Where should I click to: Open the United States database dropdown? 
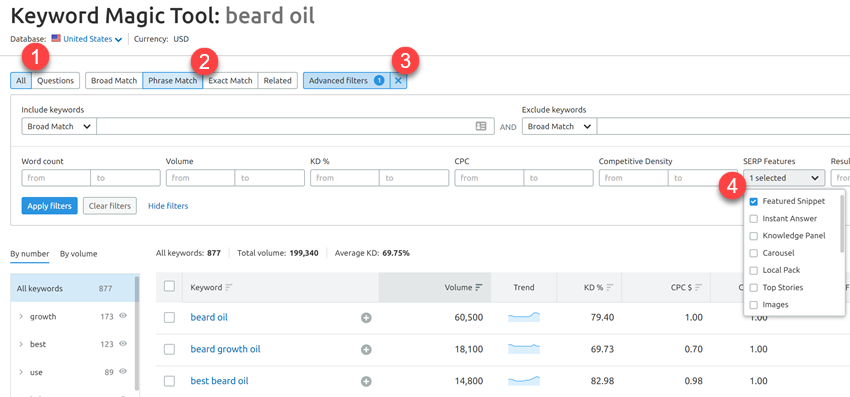pyautogui.click(x=92, y=39)
